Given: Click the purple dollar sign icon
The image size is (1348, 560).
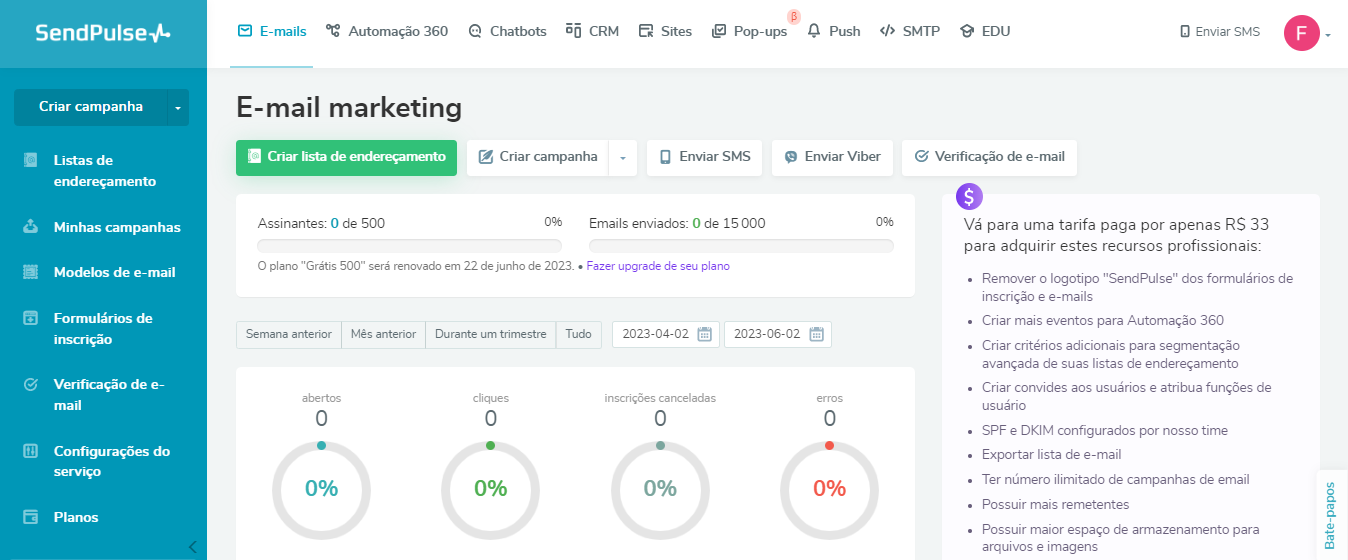Looking at the screenshot, I should tap(969, 196).
